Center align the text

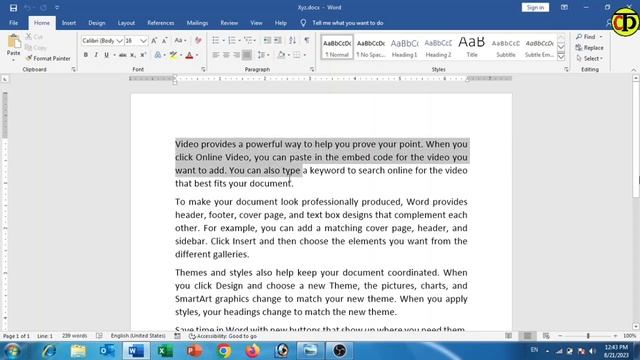[x=226, y=55]
